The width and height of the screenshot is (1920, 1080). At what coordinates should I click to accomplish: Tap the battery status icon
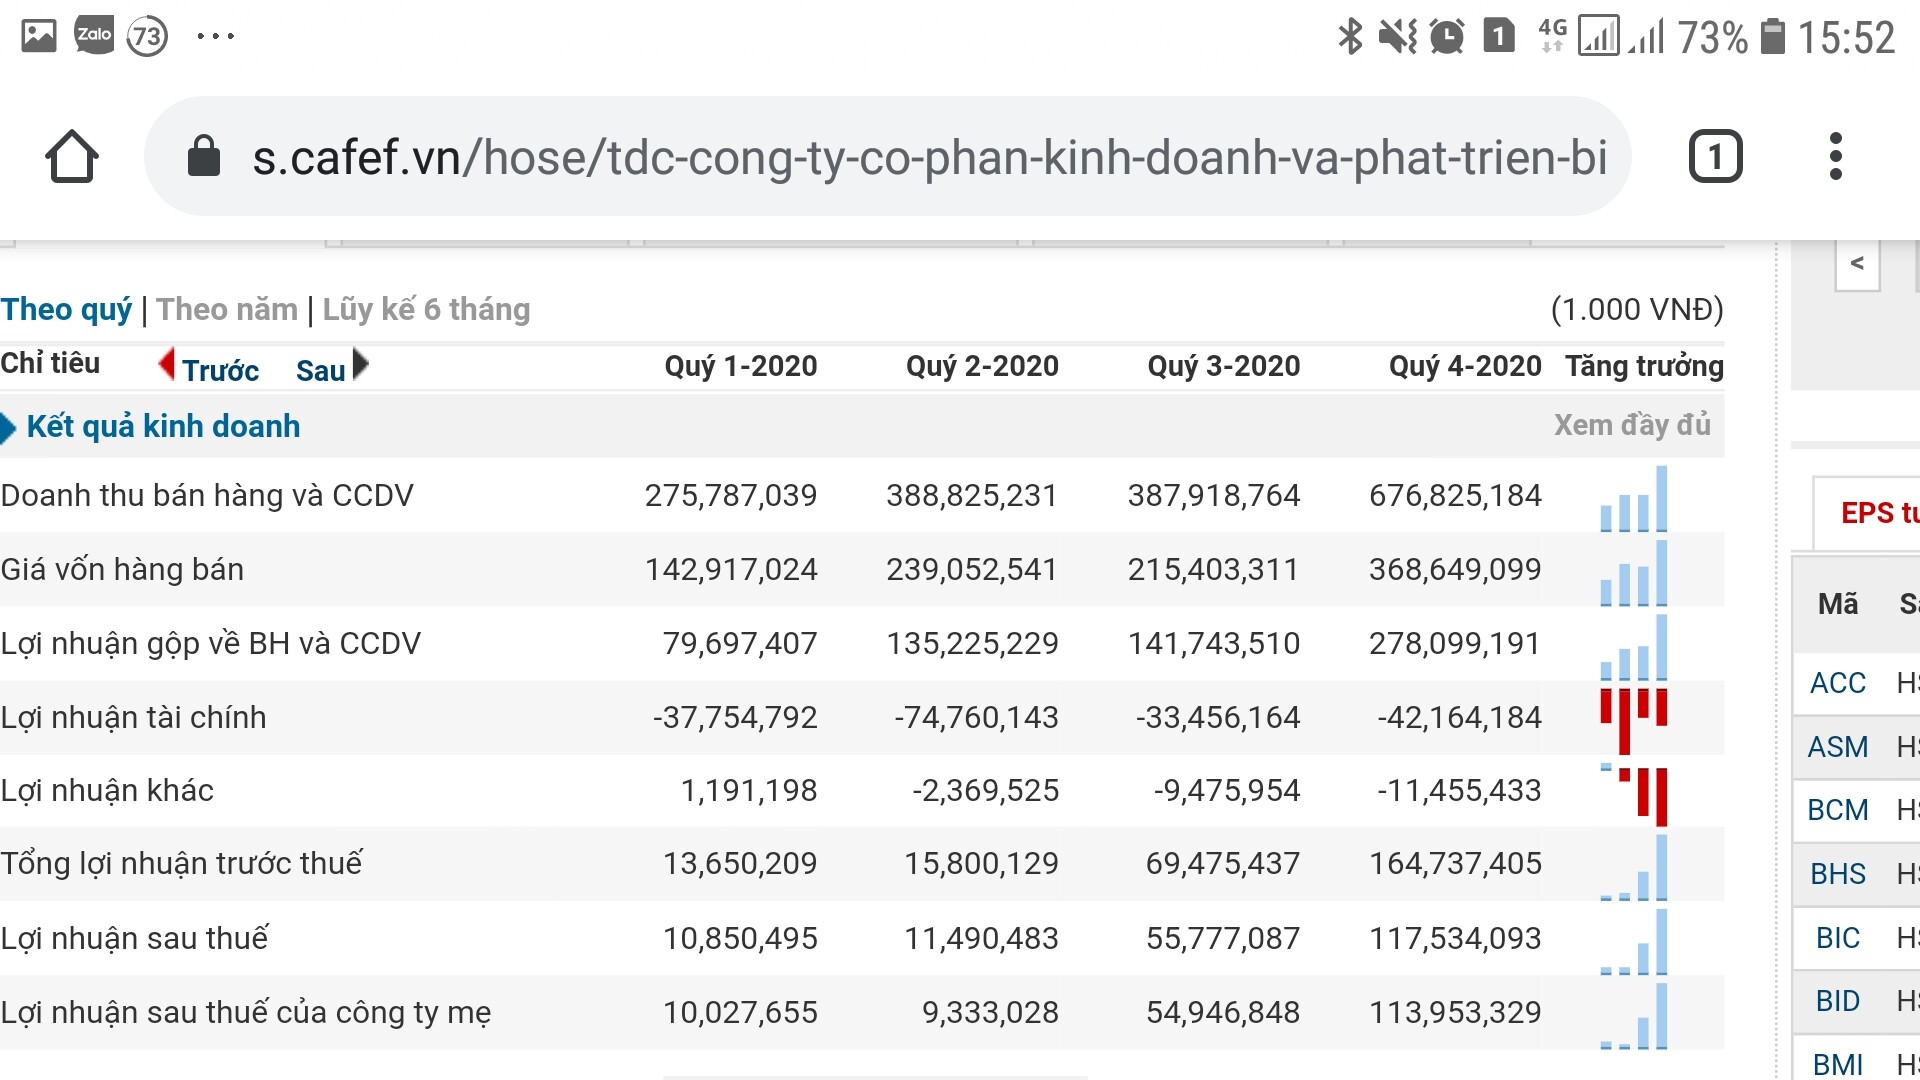(1772, 37)
